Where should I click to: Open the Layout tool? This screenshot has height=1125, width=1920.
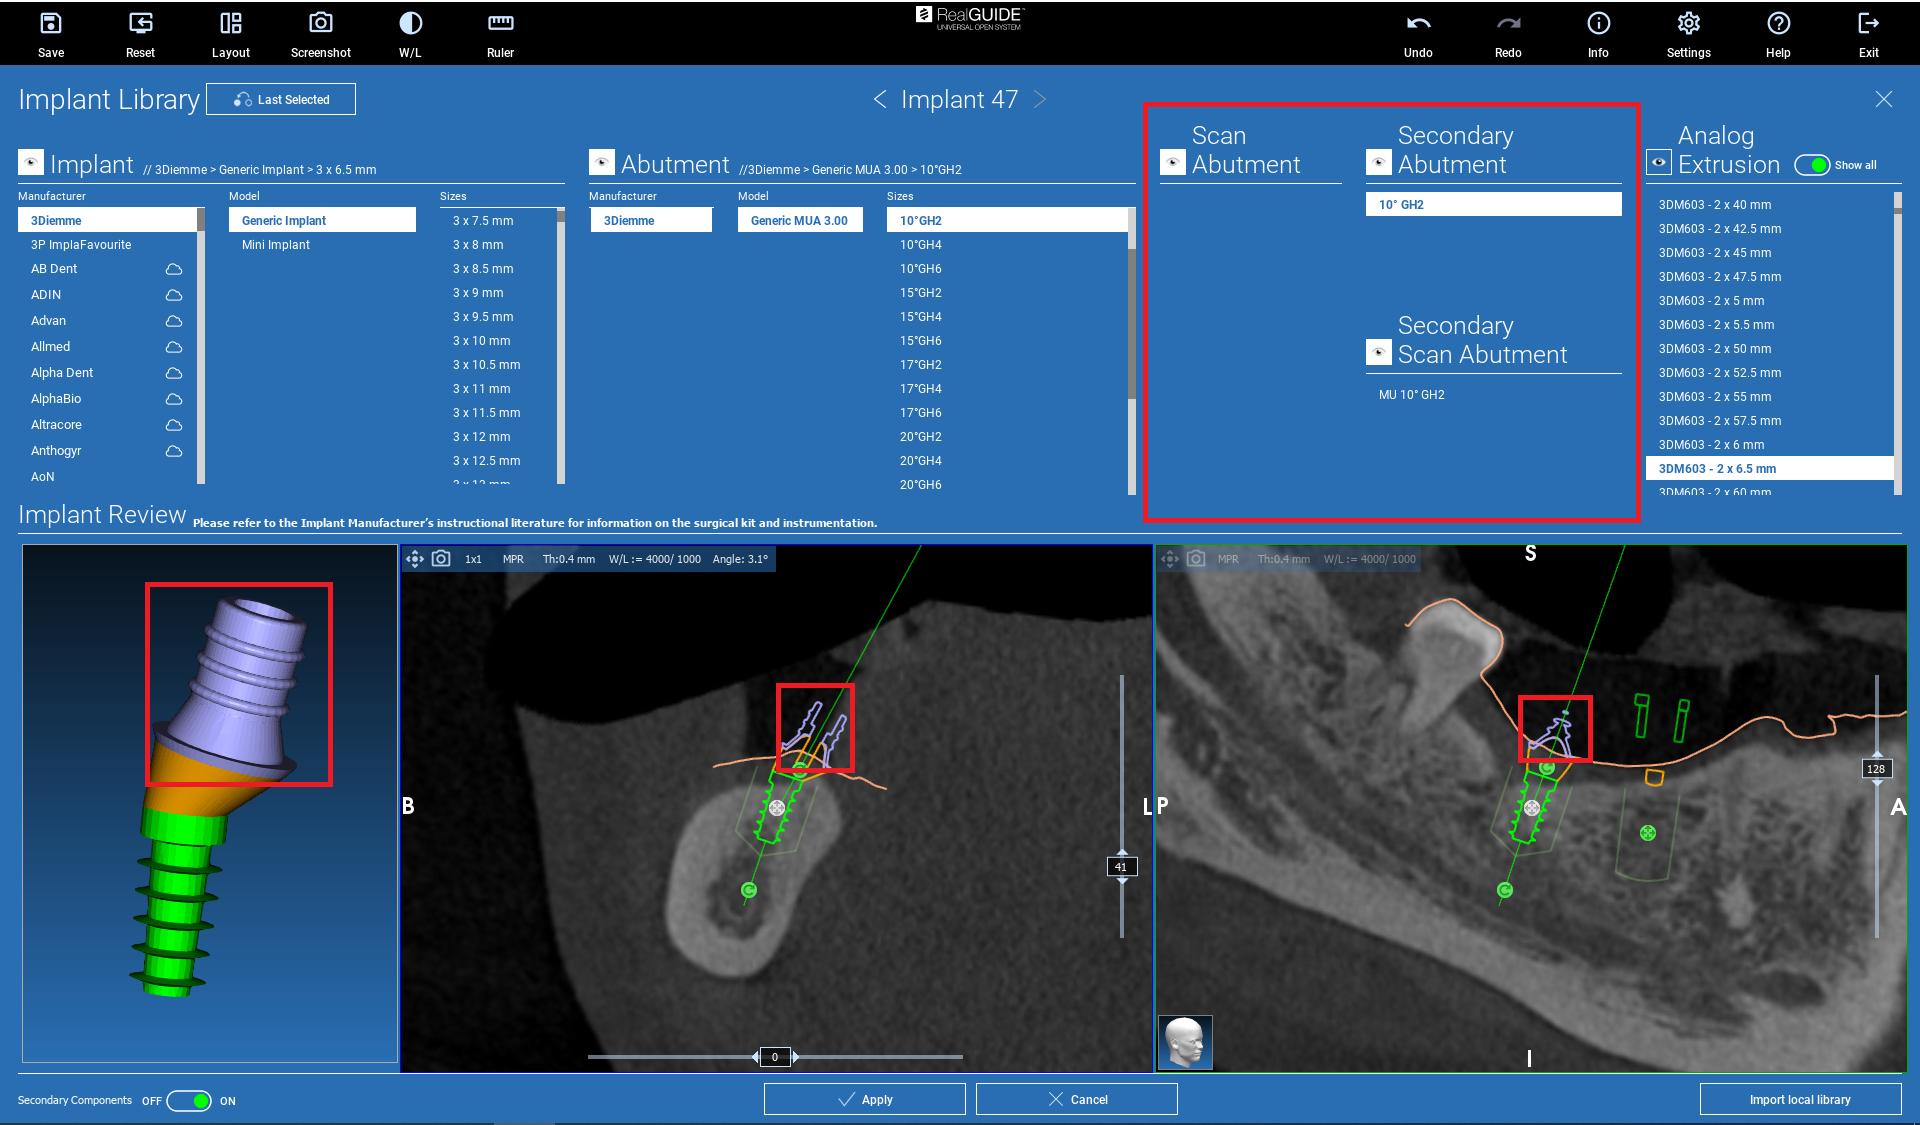click(230, 24)
